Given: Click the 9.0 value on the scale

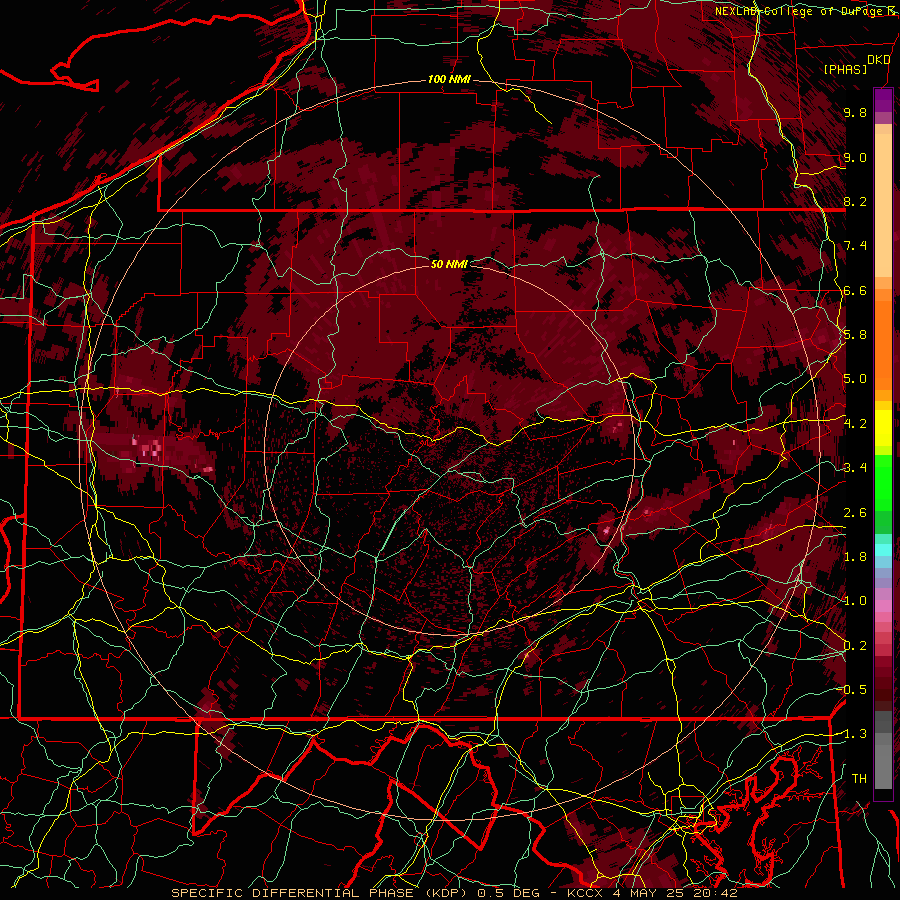Looking at the screenshot, I should 855,157.
